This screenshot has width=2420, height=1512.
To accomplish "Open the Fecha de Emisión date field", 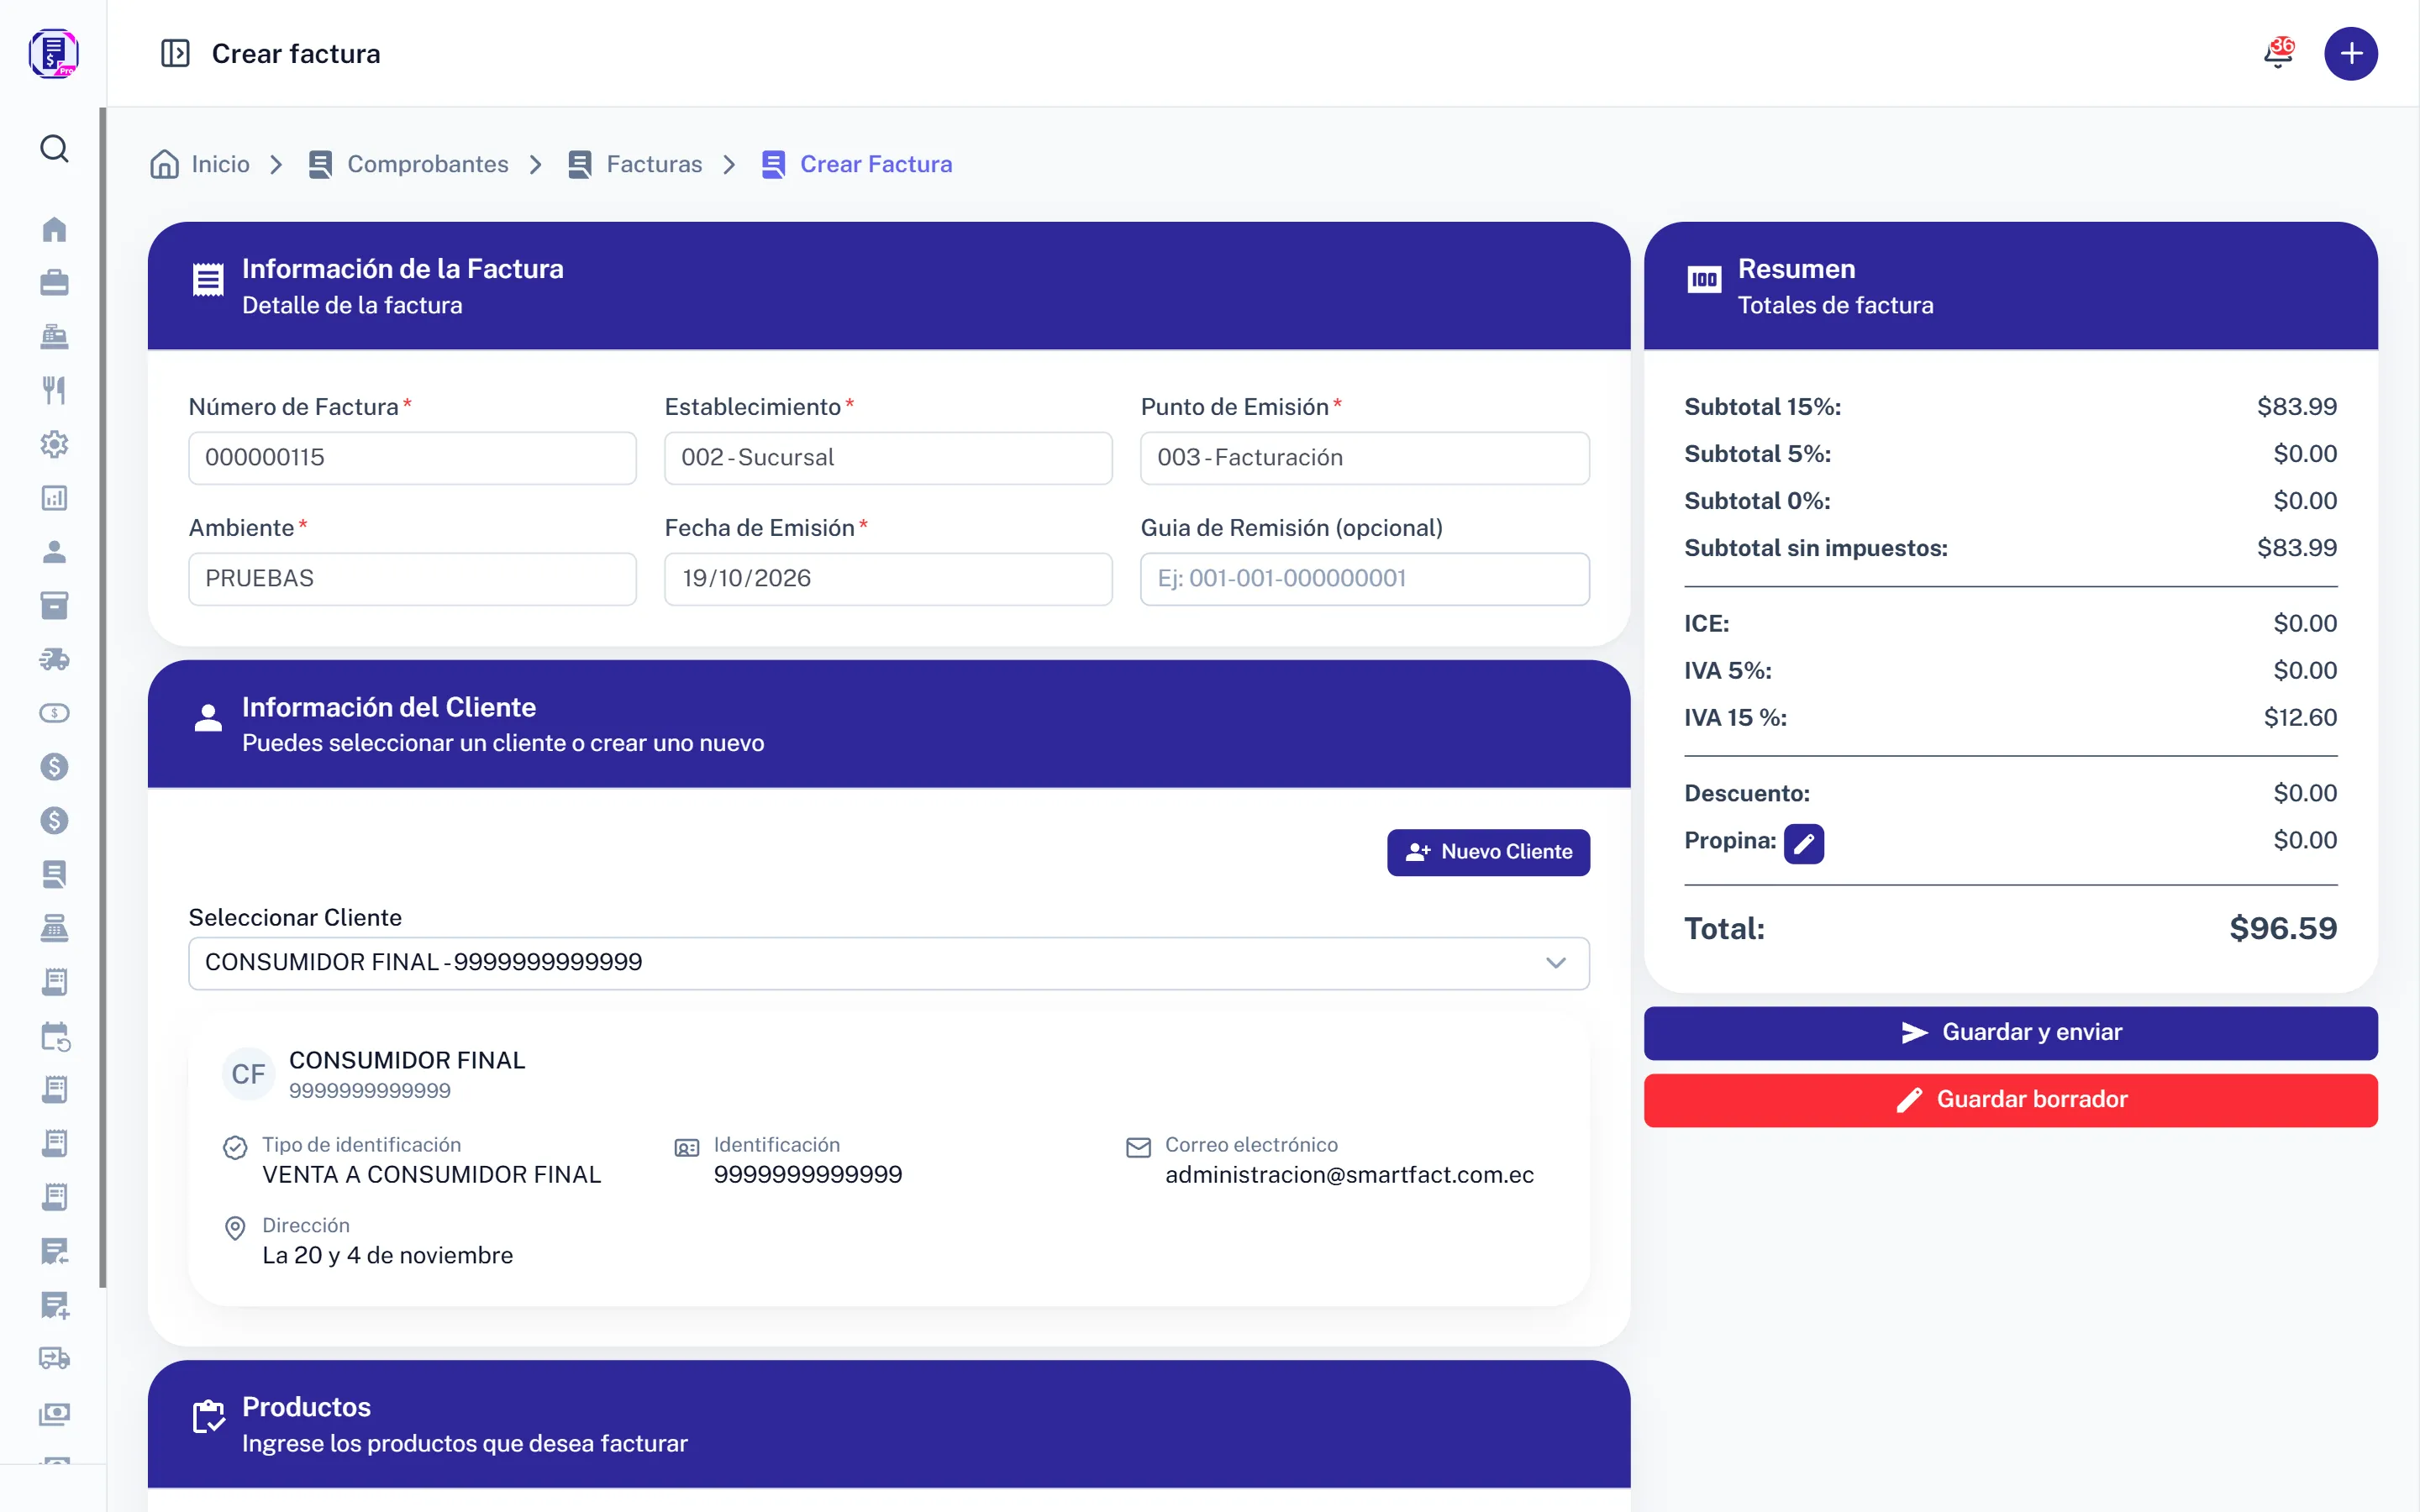I will pyautogui.click(x=888, y=579).
